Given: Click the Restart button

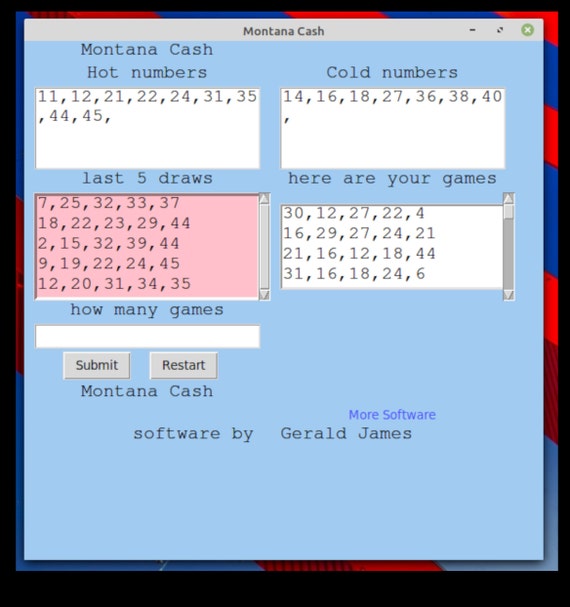Looking at the screenshot, I should (184, 365).
